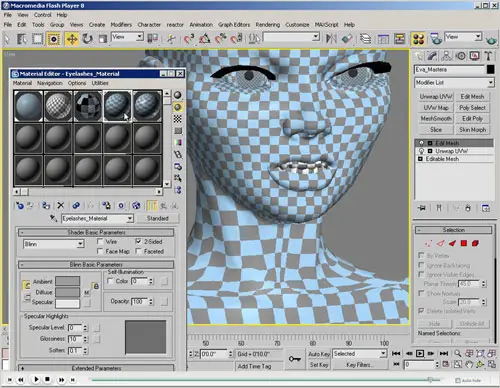Screen dimensions: 500x388
Task: Select Element sub-object level cube icon
Action: [x=475, y=243]
